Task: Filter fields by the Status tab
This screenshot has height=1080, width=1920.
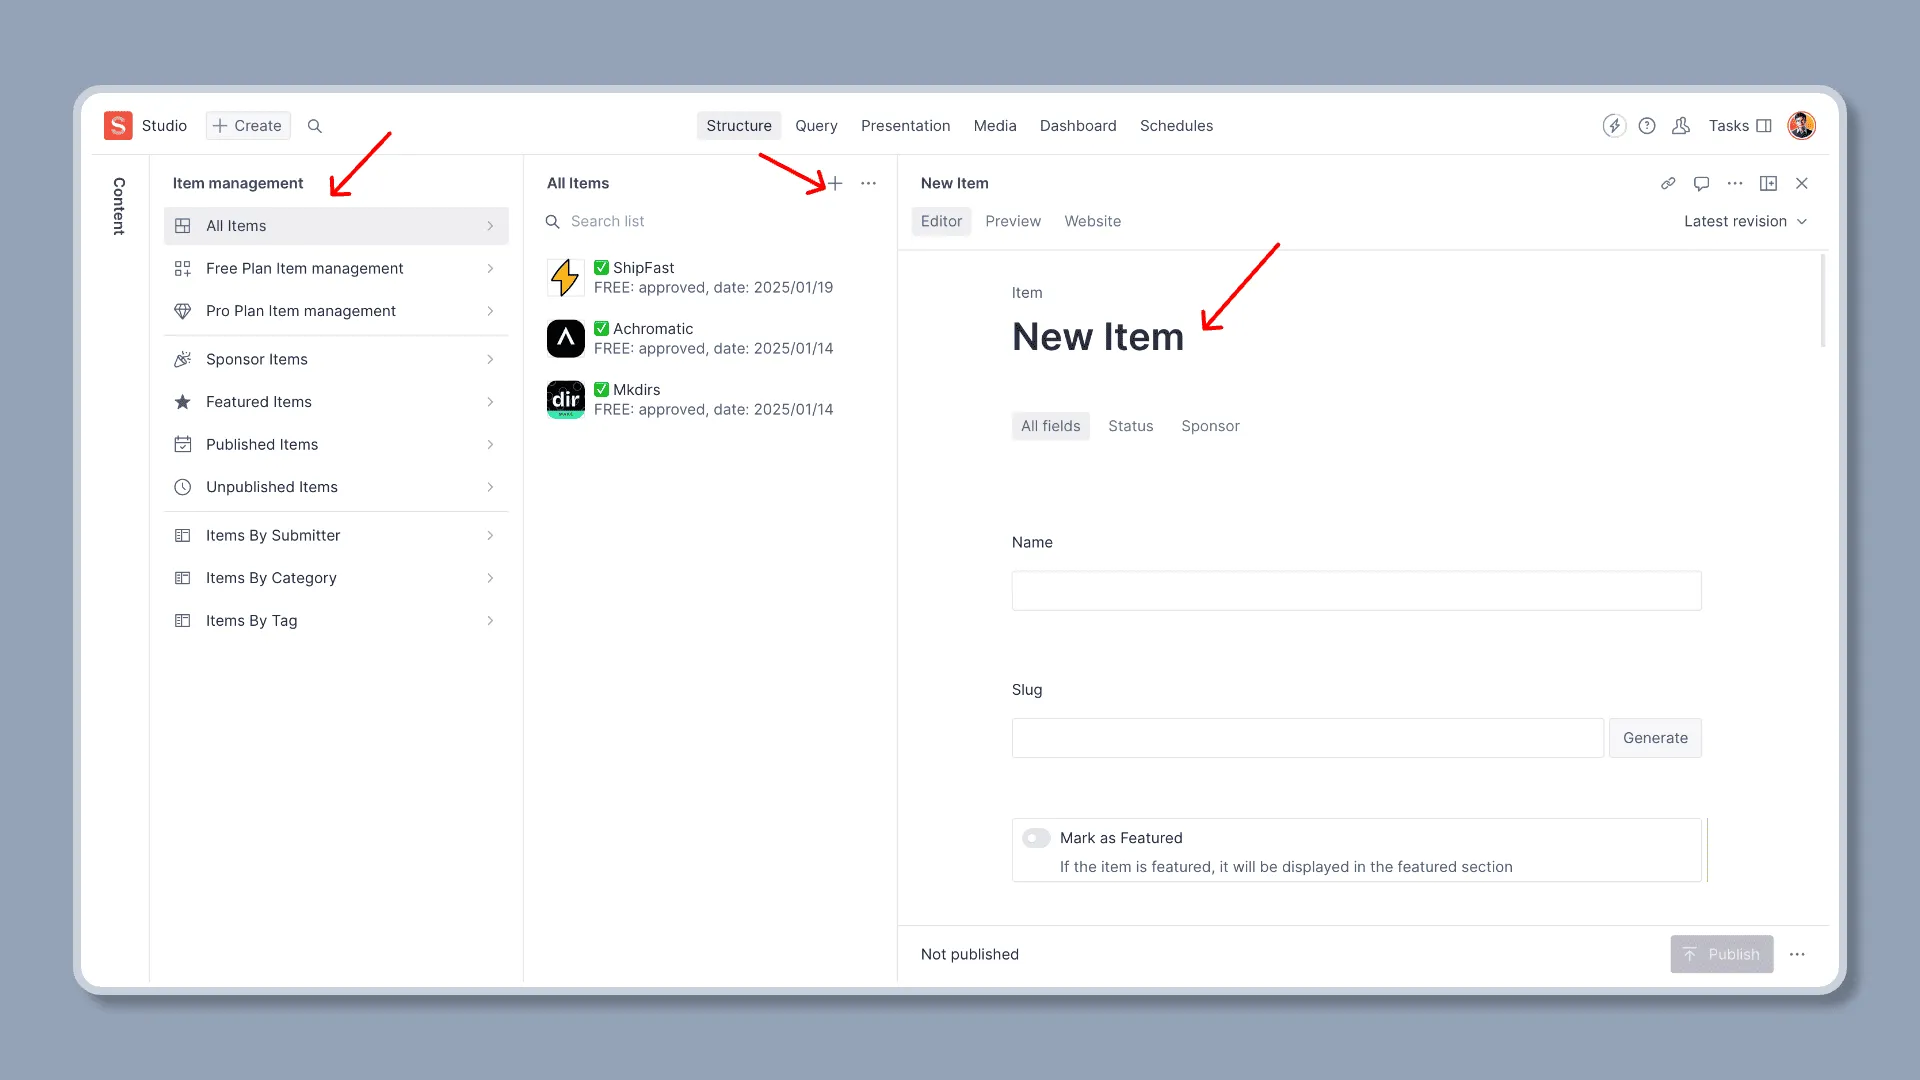Action: [x=1130, y=426]
